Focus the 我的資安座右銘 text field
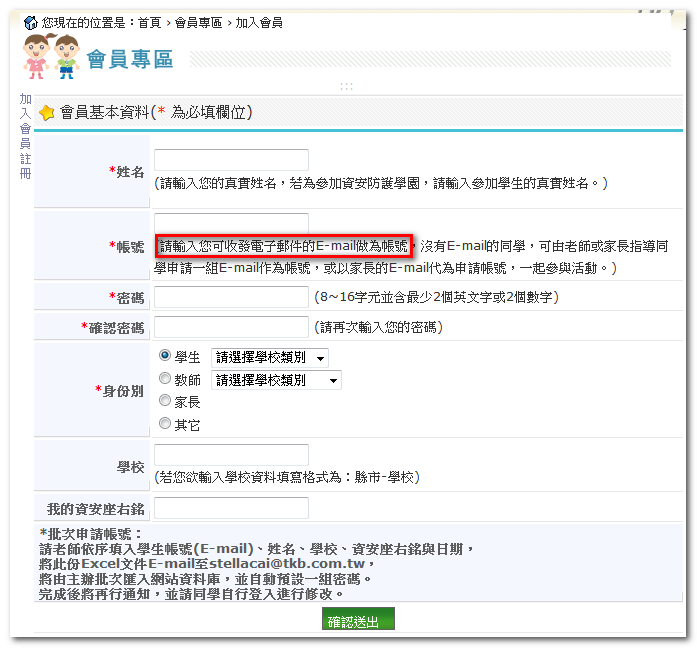Screen dimensions: 697x648 point(231,508)
